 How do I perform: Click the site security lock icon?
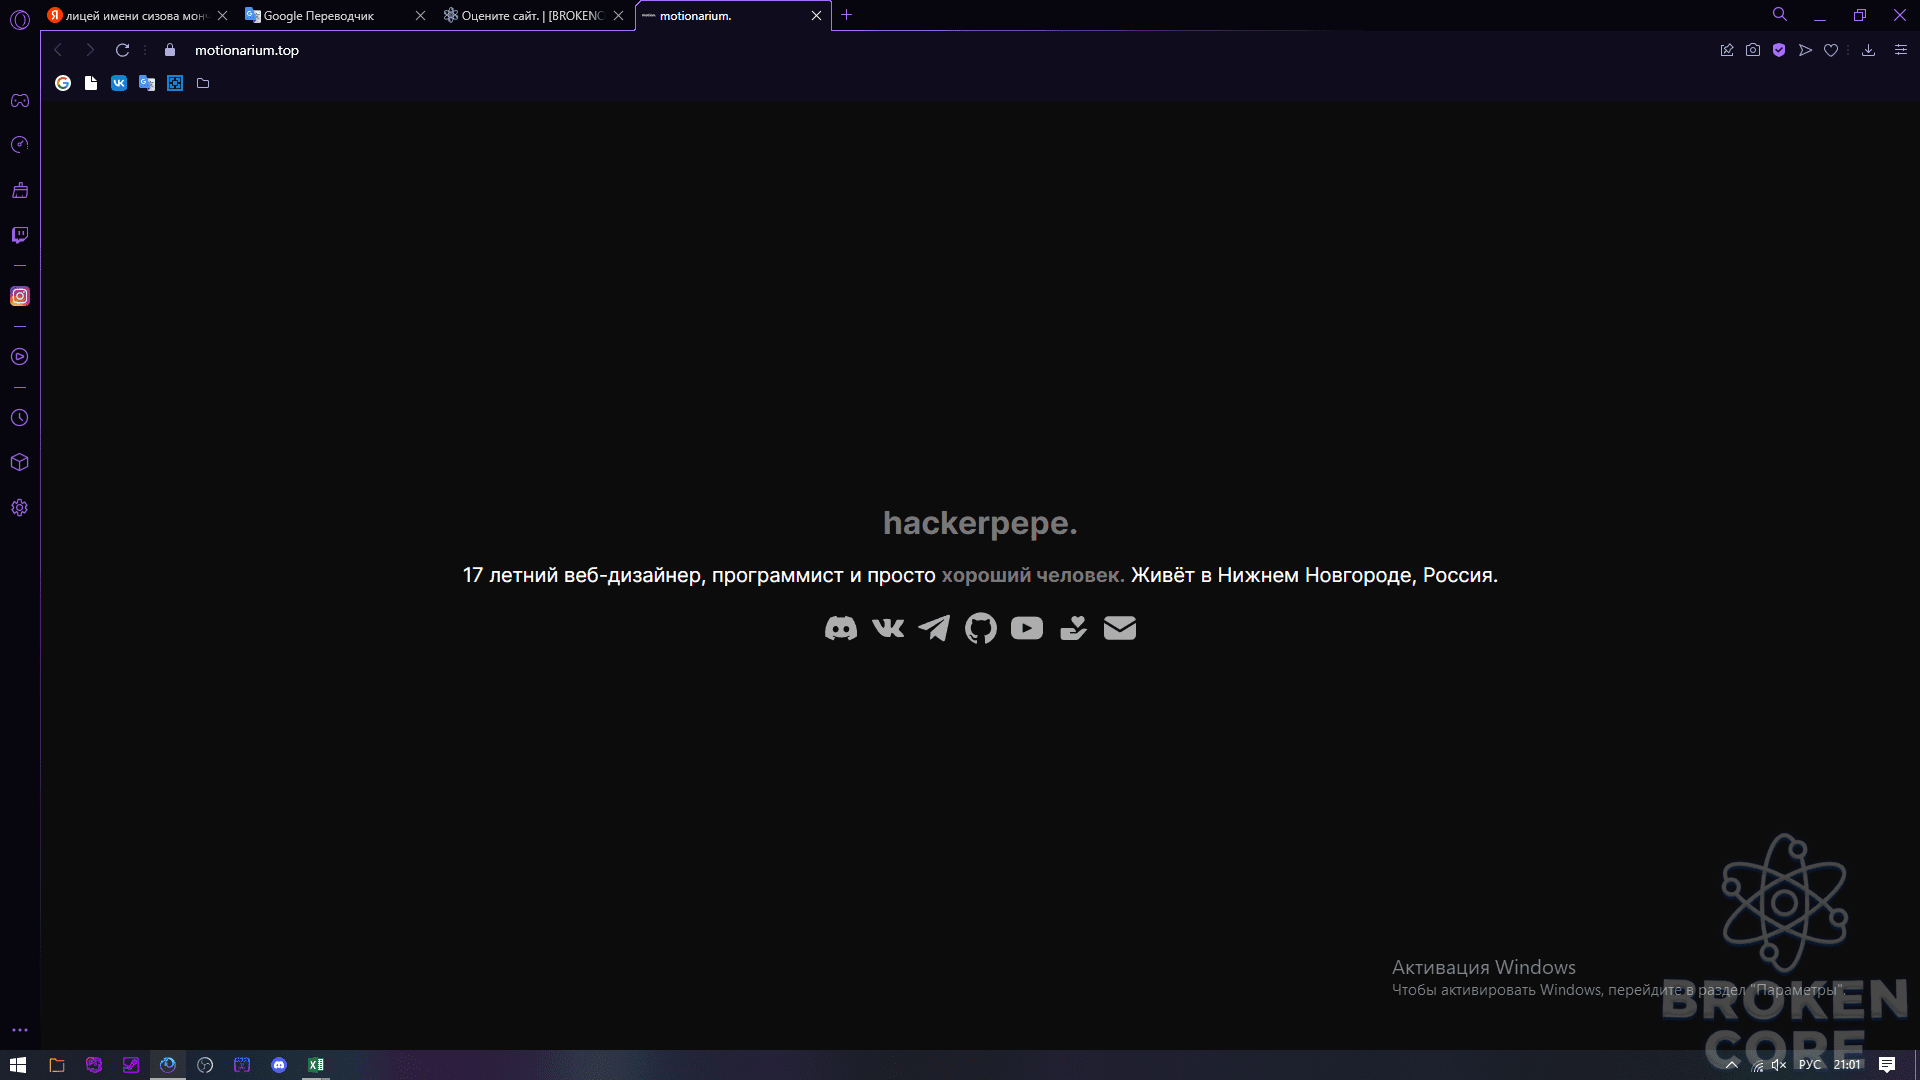[x=170, y=50]
